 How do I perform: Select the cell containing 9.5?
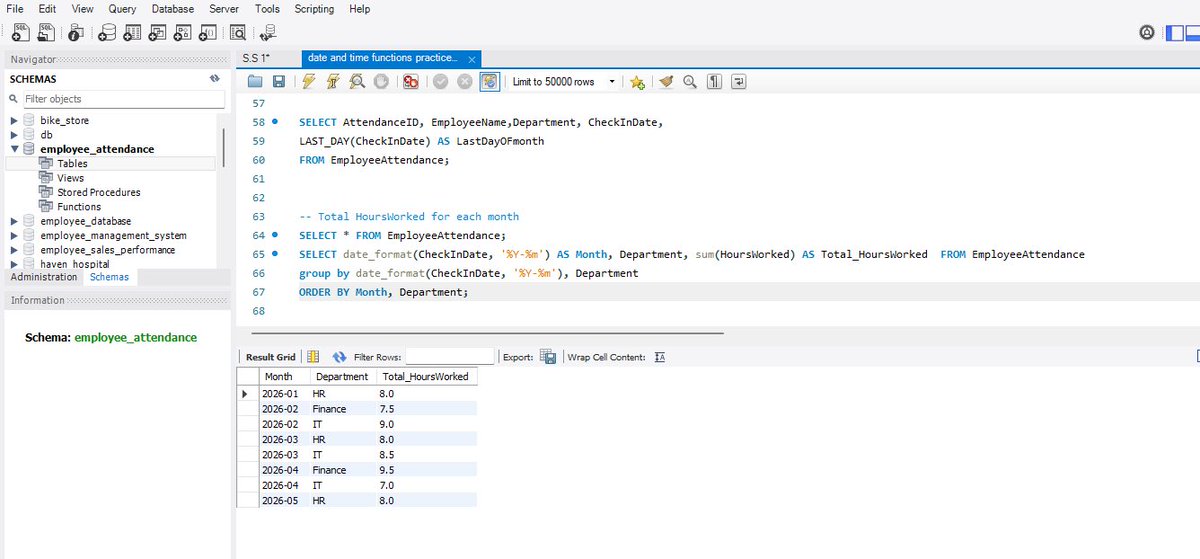425,470
